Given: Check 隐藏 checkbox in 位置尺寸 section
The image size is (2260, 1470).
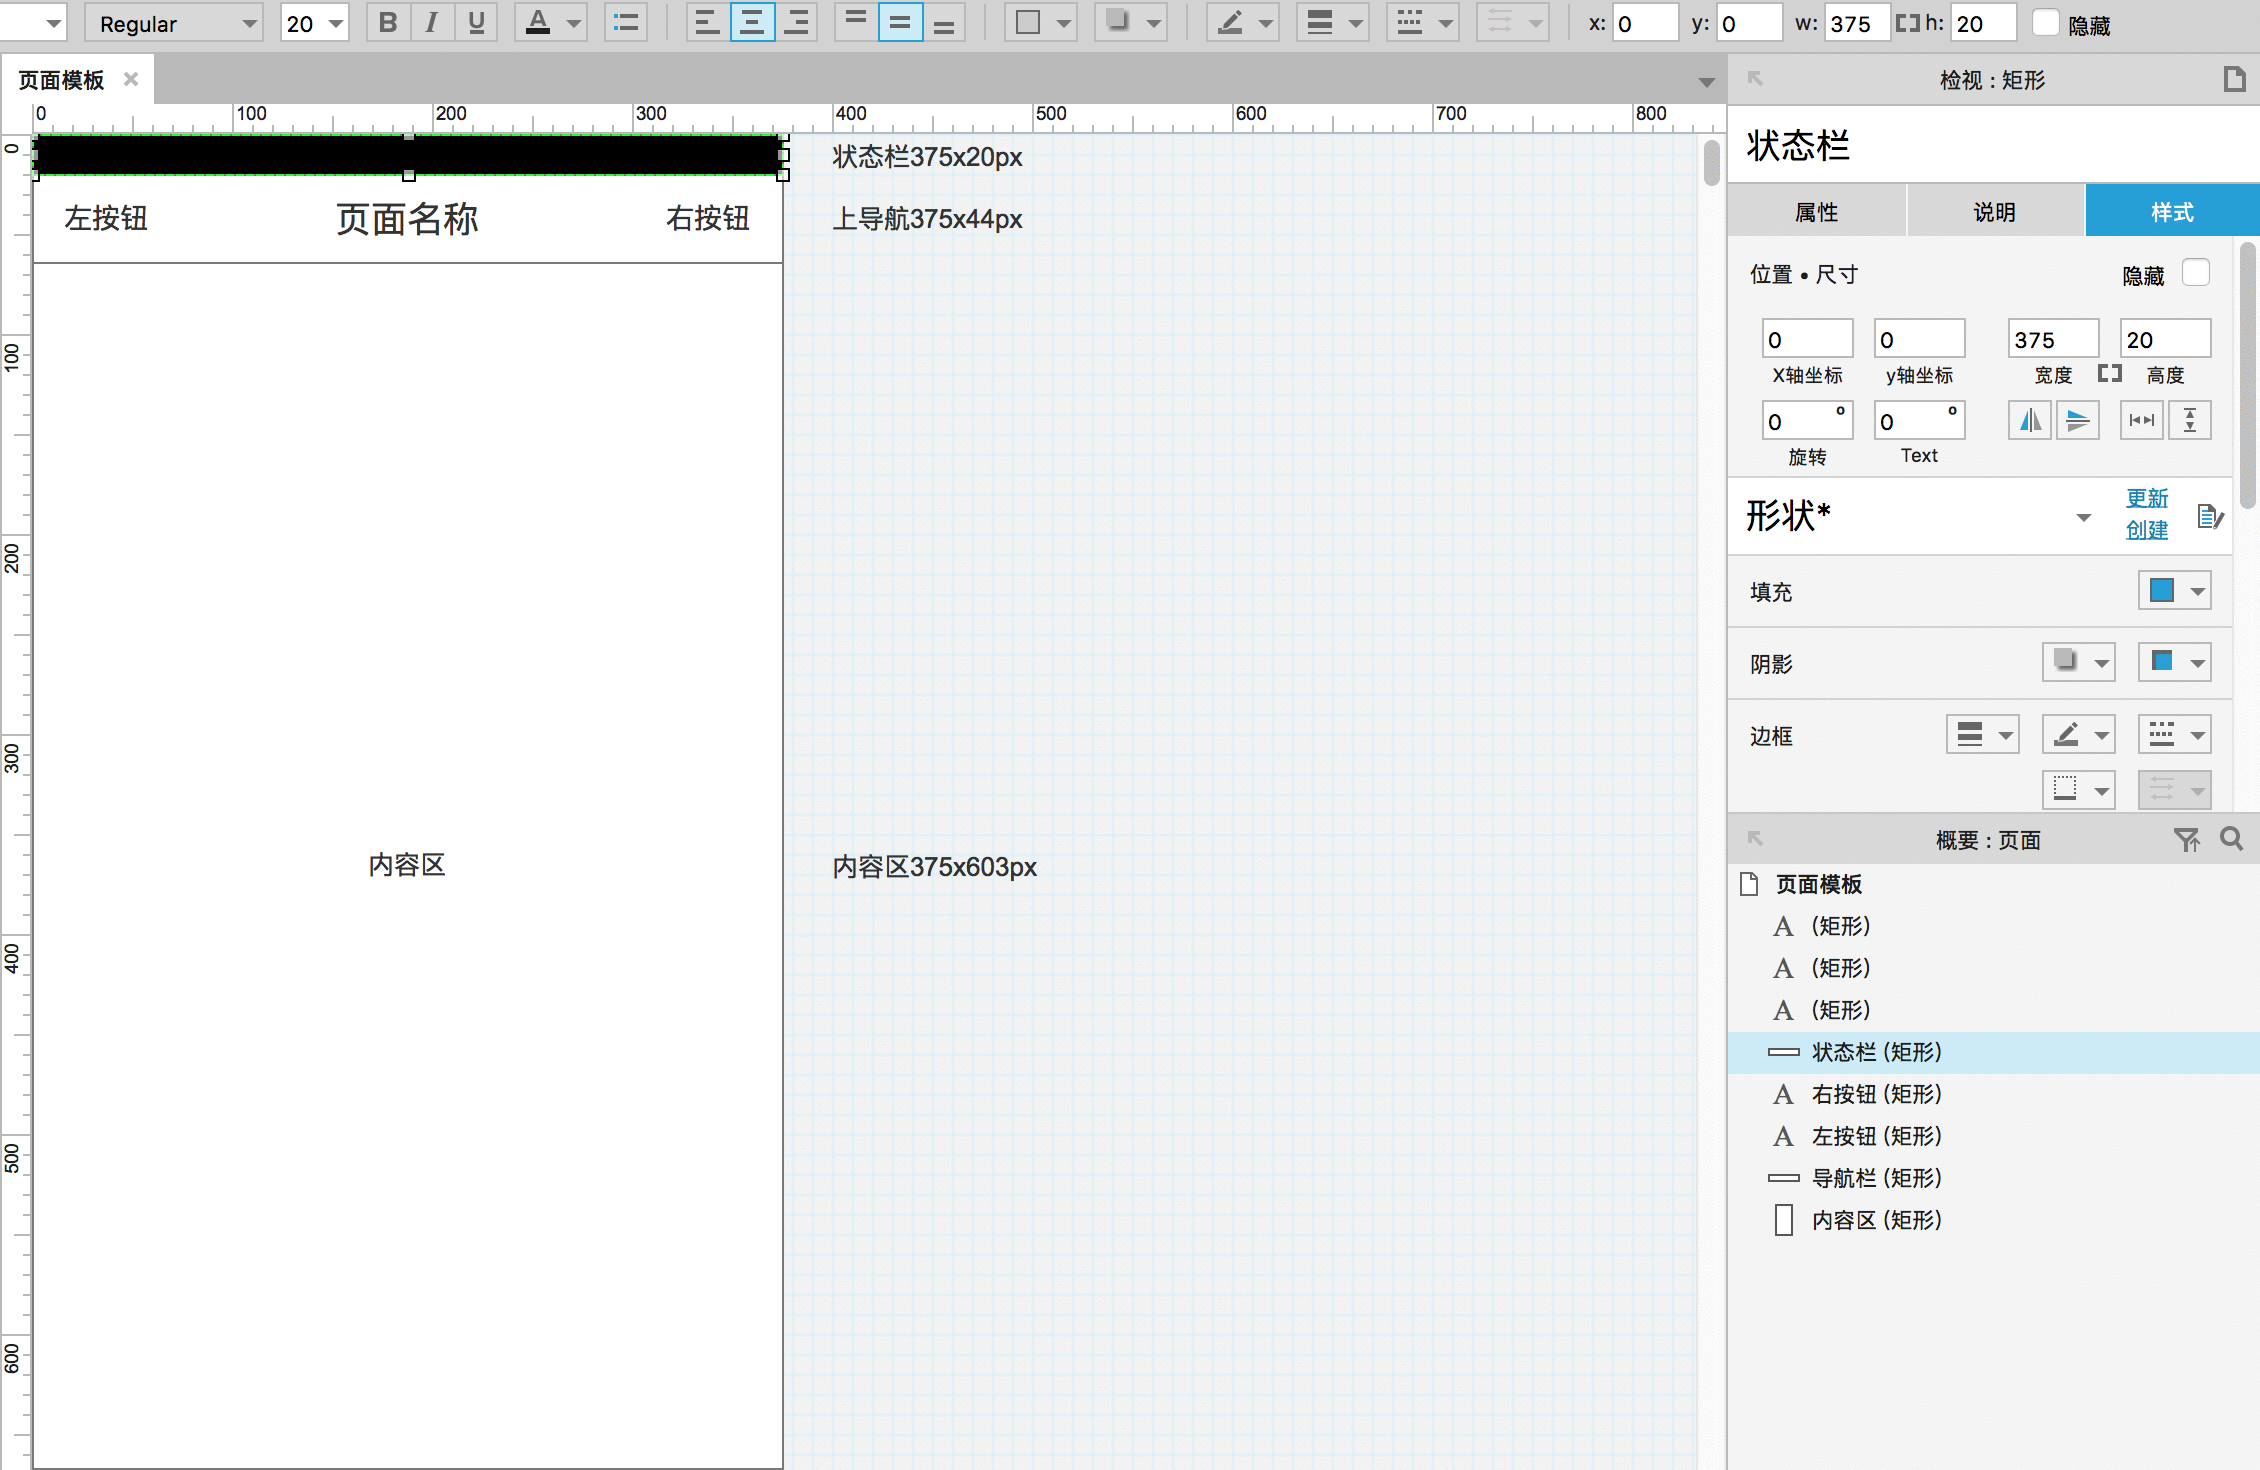Looking at the screenshot, I should [2196, 273].
